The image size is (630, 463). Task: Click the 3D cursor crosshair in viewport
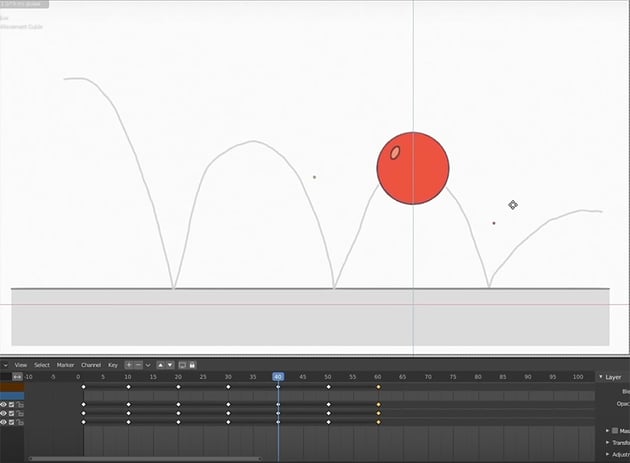[x=513, y=205]
